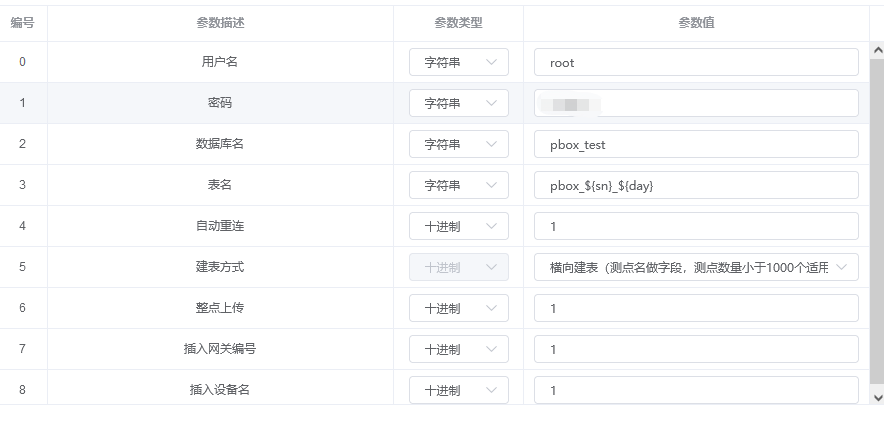The height and width of the screenshot is (435, 884).
Task: Click the 密码 password value field
Action: click(x=696, y=103)
